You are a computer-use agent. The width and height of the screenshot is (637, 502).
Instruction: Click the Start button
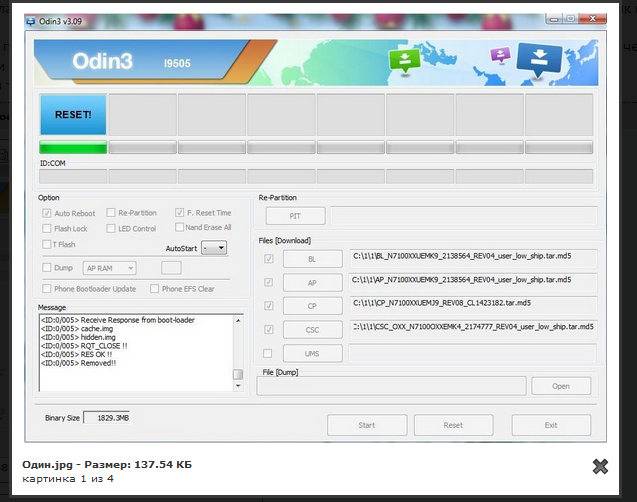pos(367,425)
